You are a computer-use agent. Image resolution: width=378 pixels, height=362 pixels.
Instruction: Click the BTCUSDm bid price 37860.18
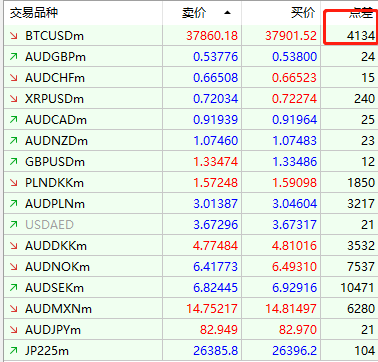[x=212, y=36]
